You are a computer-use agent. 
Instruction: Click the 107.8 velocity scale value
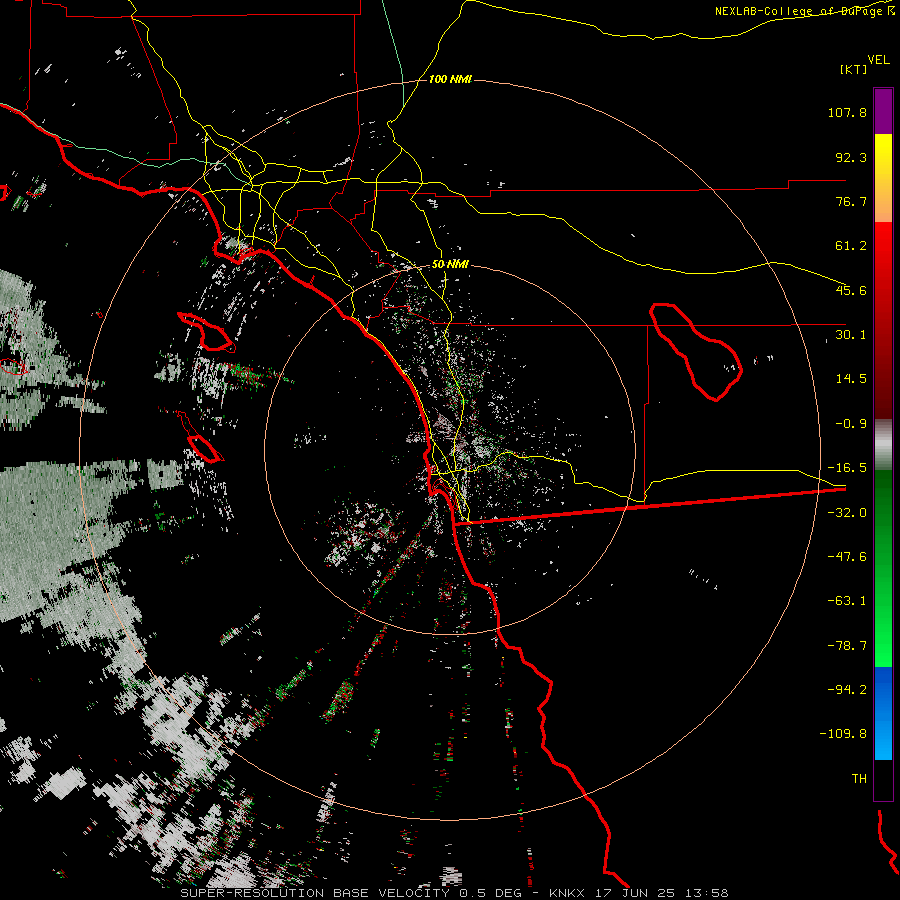point(847,112)
